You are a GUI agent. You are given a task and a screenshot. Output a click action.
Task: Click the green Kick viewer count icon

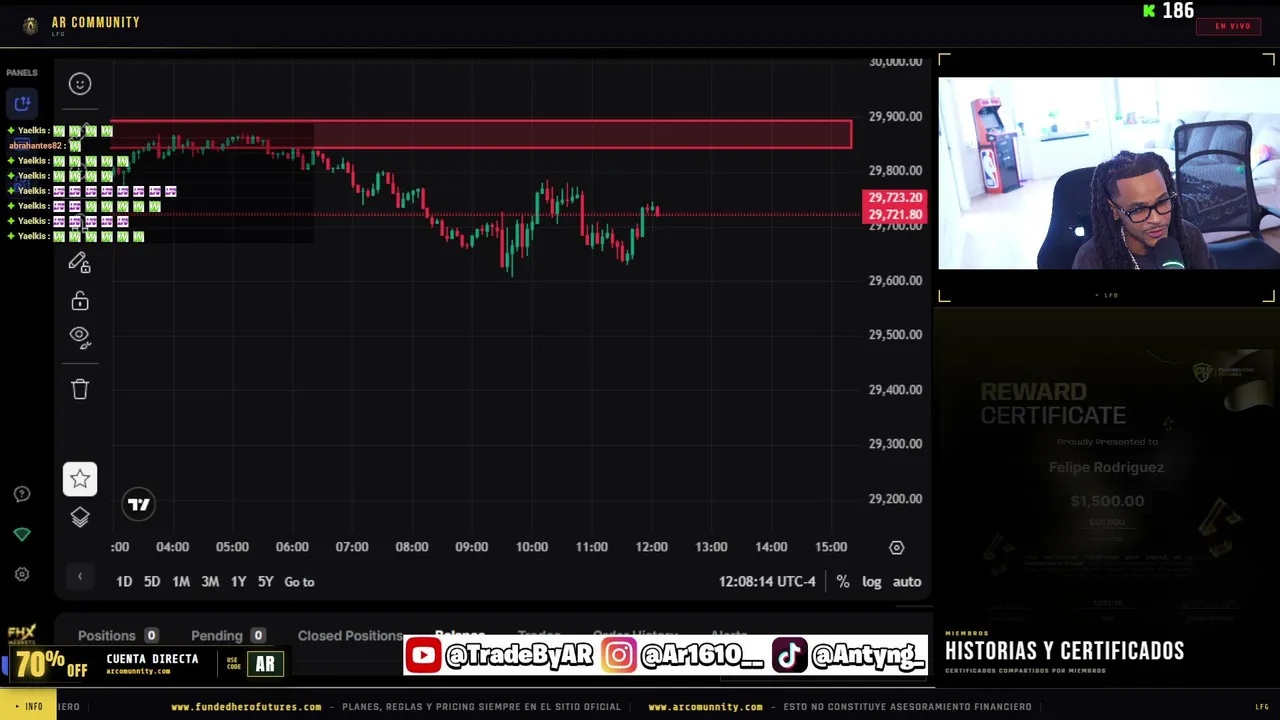pyautogui.click(x=1149, y=11)
